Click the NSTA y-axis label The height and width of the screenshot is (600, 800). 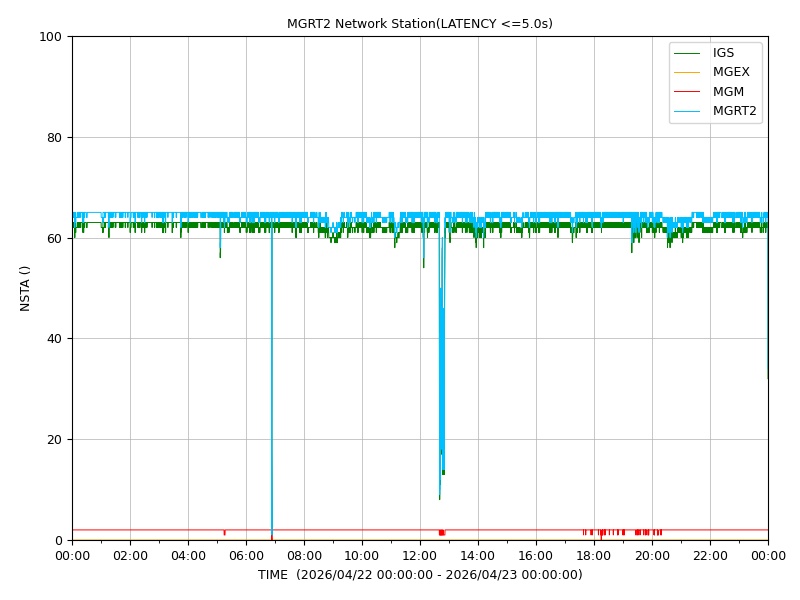24,288
